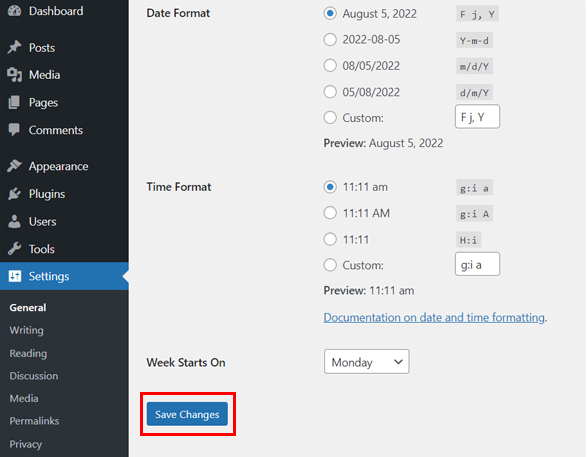Click the Dashboard gauge icon
Image resolution: width=587 pixels, height=457 pixels.
tap(15, 11)
